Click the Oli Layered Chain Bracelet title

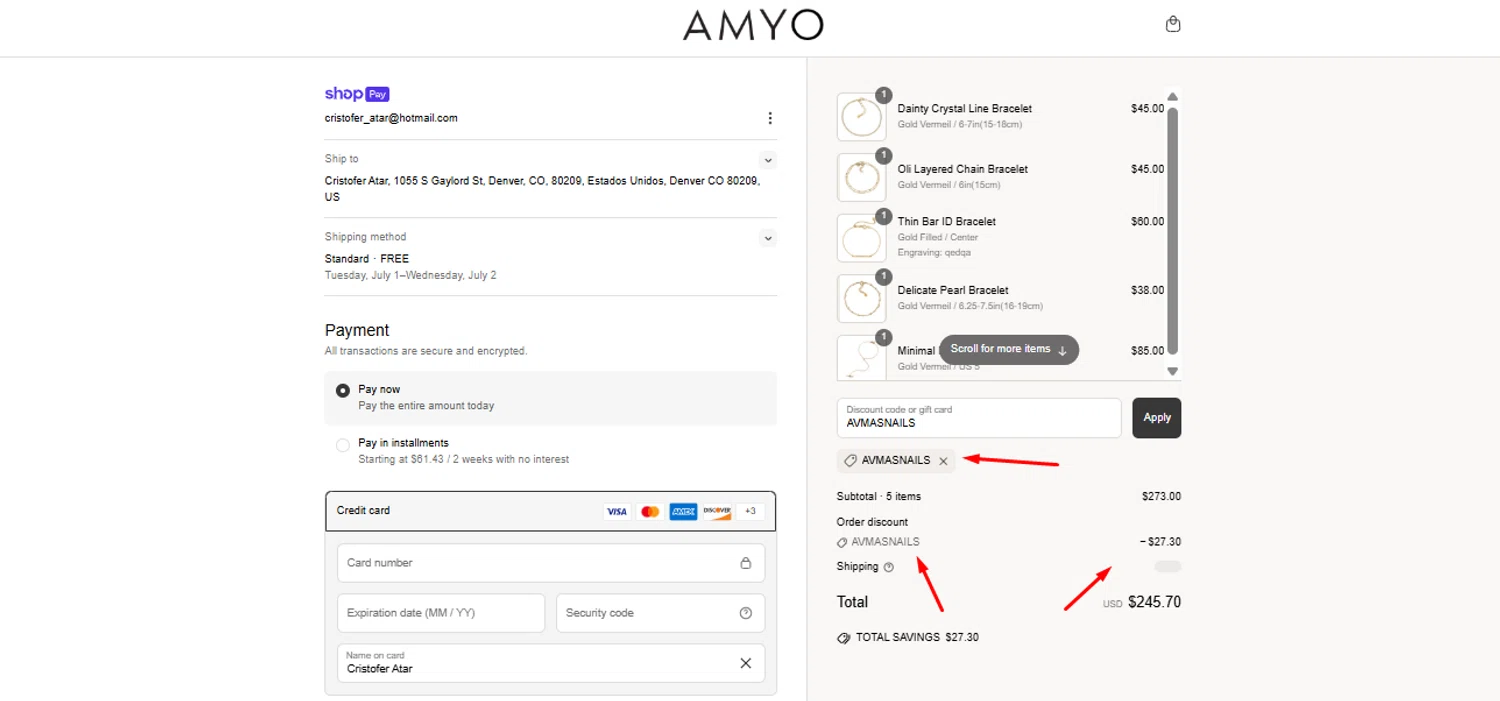(963, 169)
